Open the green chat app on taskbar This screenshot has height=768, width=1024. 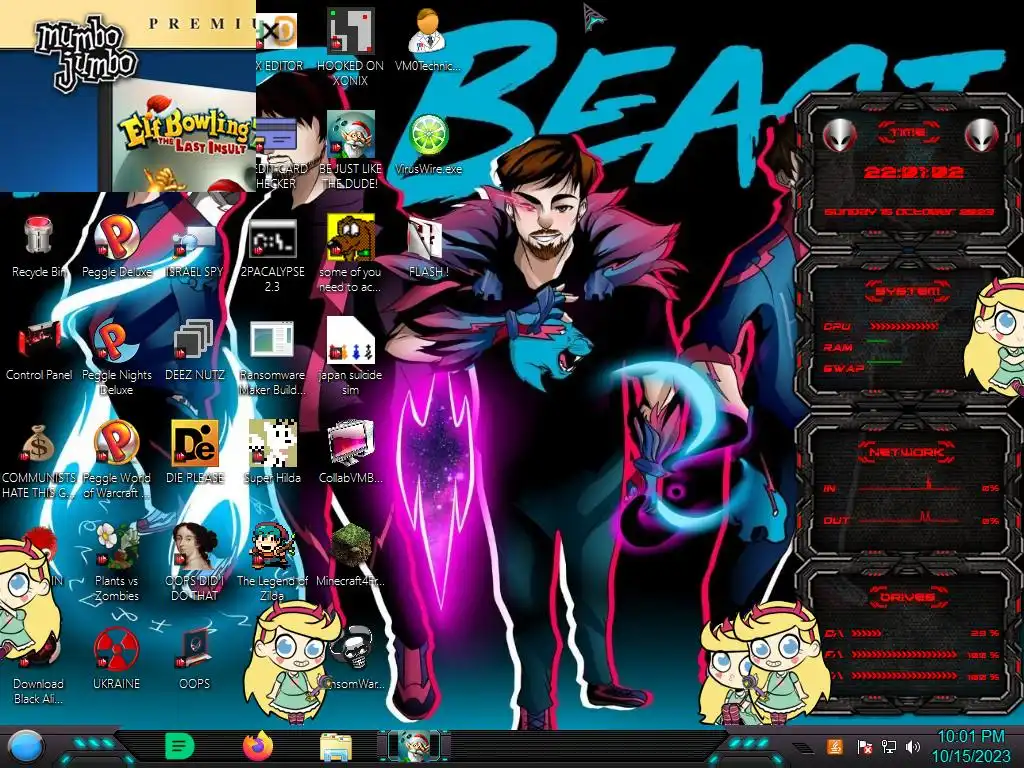point(179,746)
